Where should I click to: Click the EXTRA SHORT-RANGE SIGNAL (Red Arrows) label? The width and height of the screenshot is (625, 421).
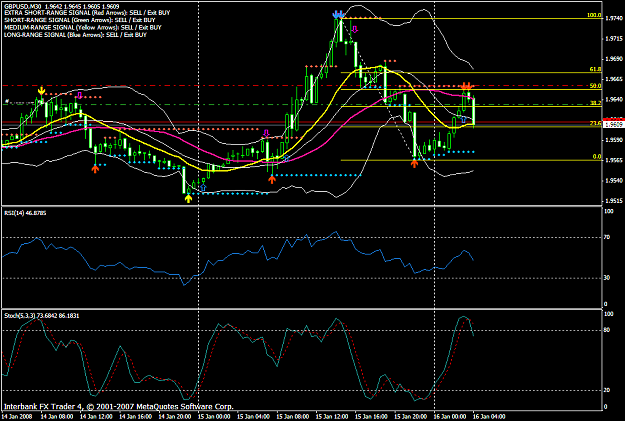pyautogui.click(x=87, y=13)
